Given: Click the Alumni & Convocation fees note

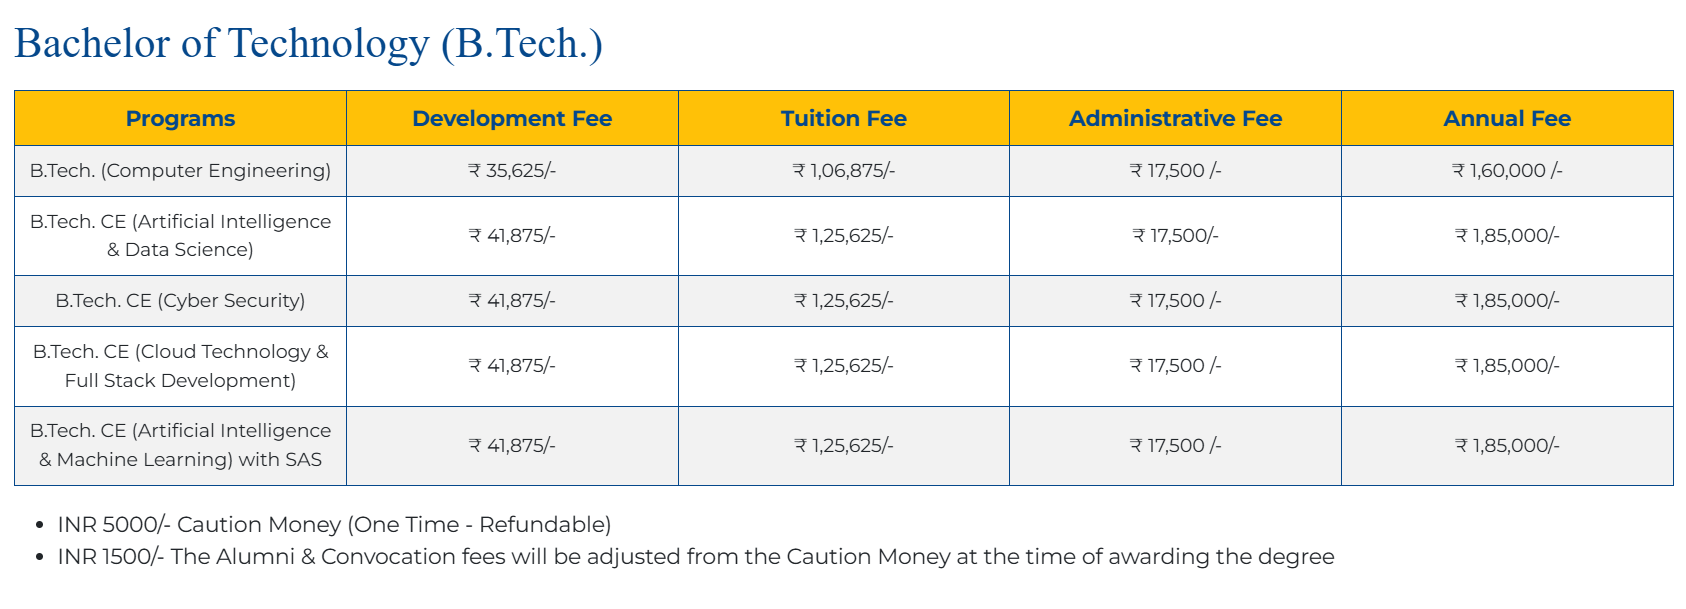Looking at the screenshot, I should click(x=695, y=556).
